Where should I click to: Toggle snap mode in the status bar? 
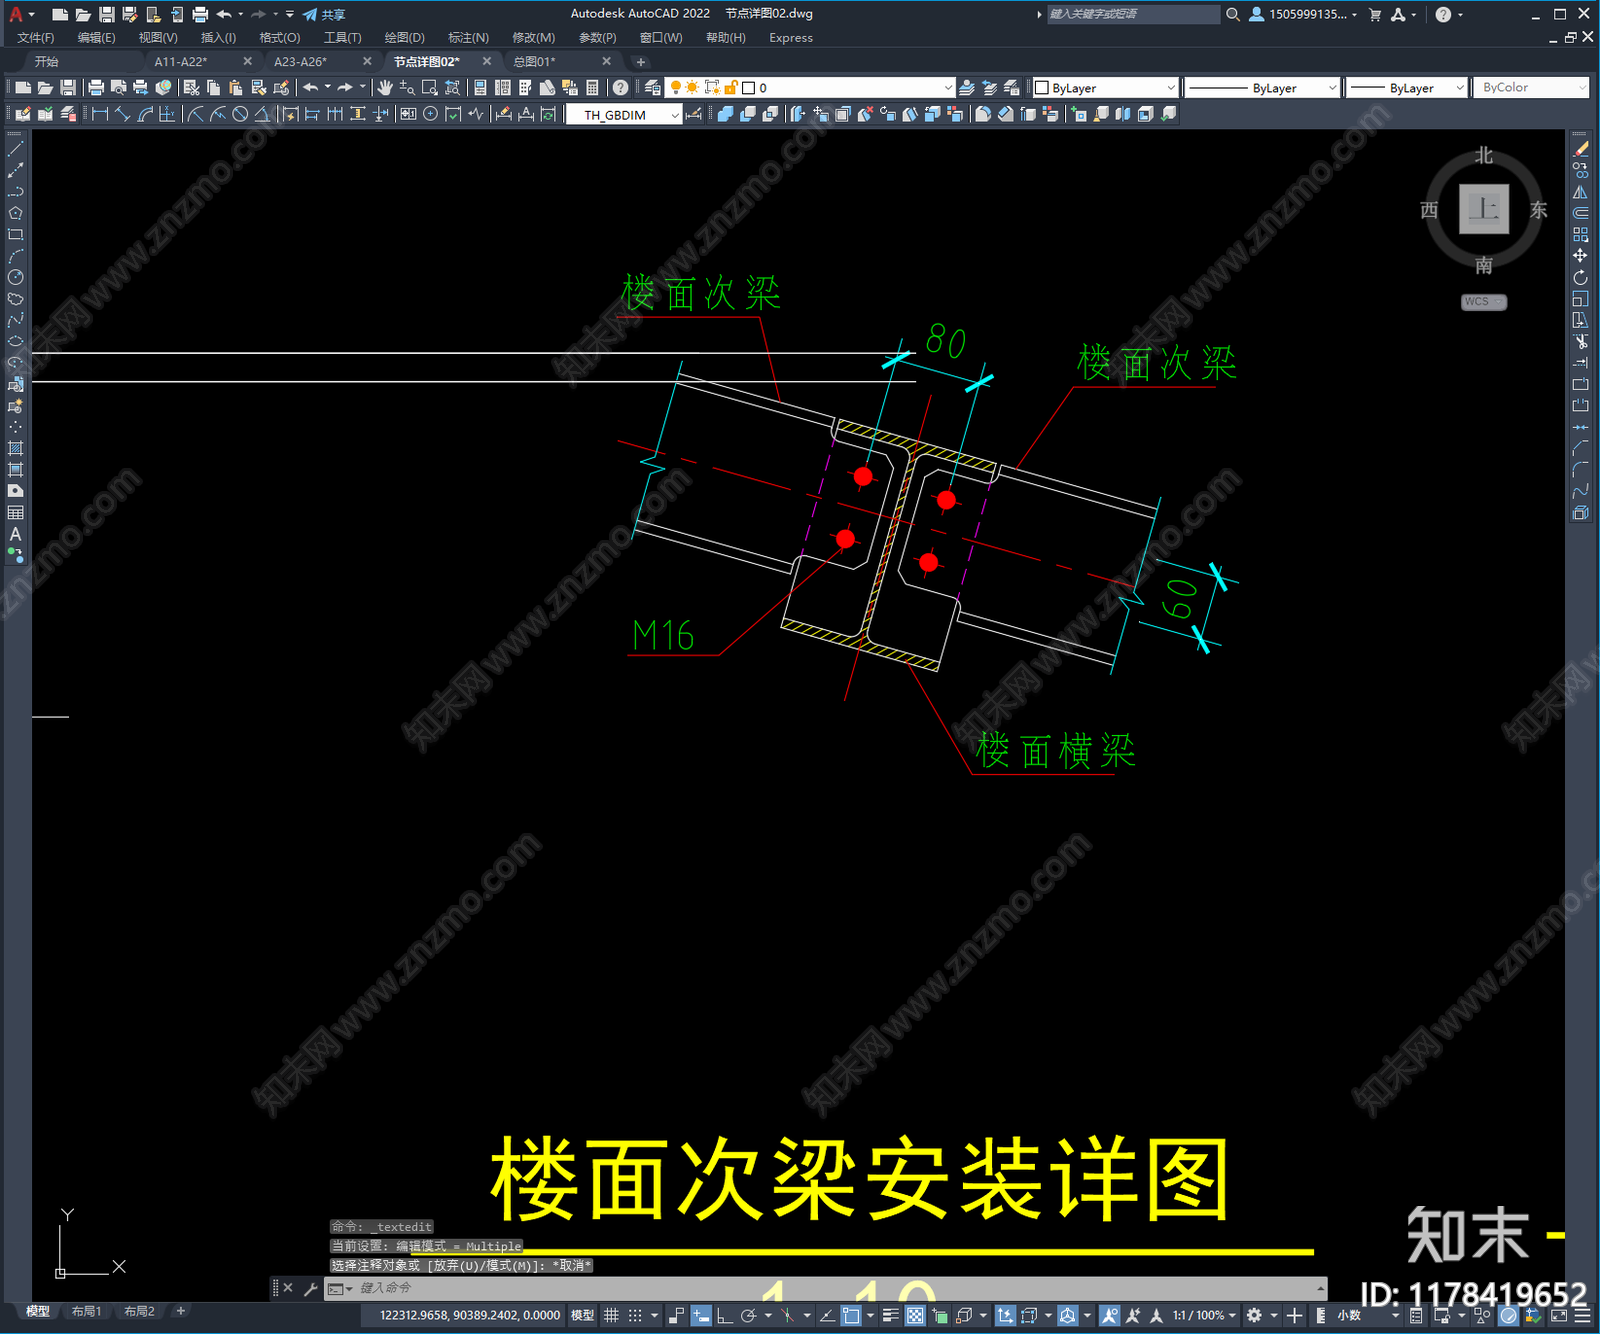[635, 1315]
